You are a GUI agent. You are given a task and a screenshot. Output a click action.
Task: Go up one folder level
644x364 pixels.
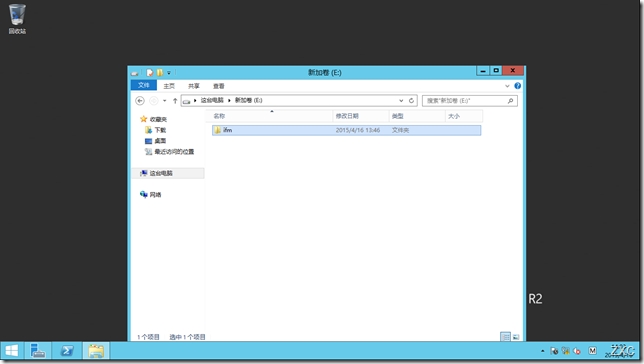pyautogui.click(x=175, y=101)
